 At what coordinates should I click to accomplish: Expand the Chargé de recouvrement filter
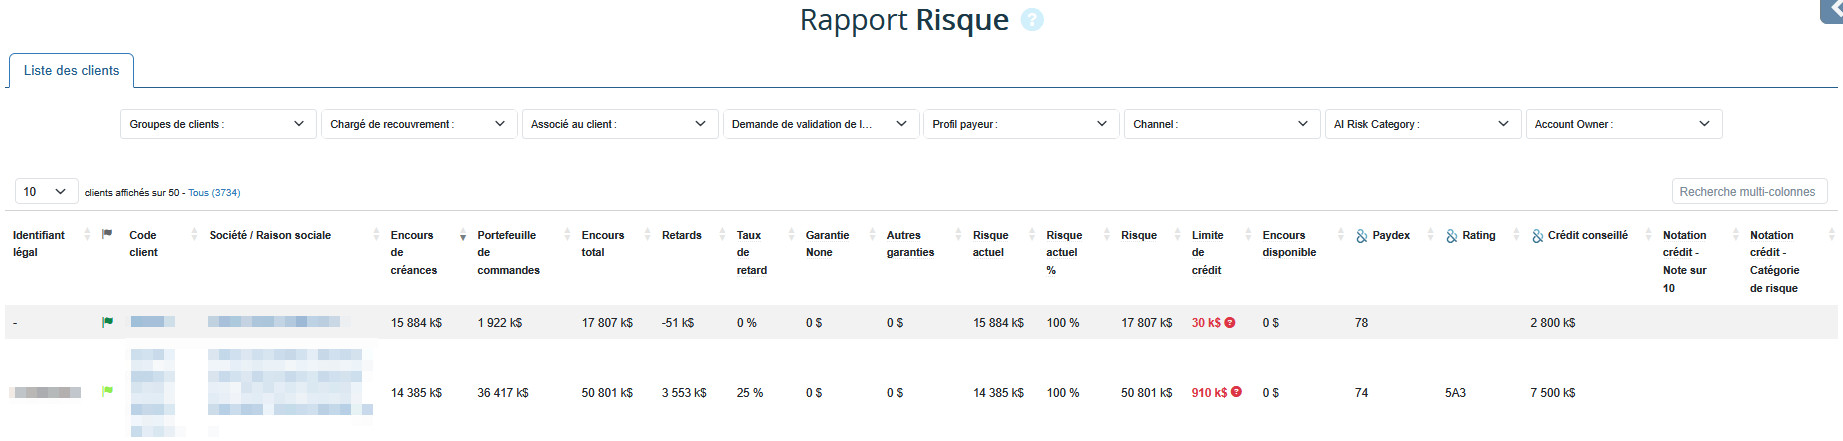[x=418, y=124]
